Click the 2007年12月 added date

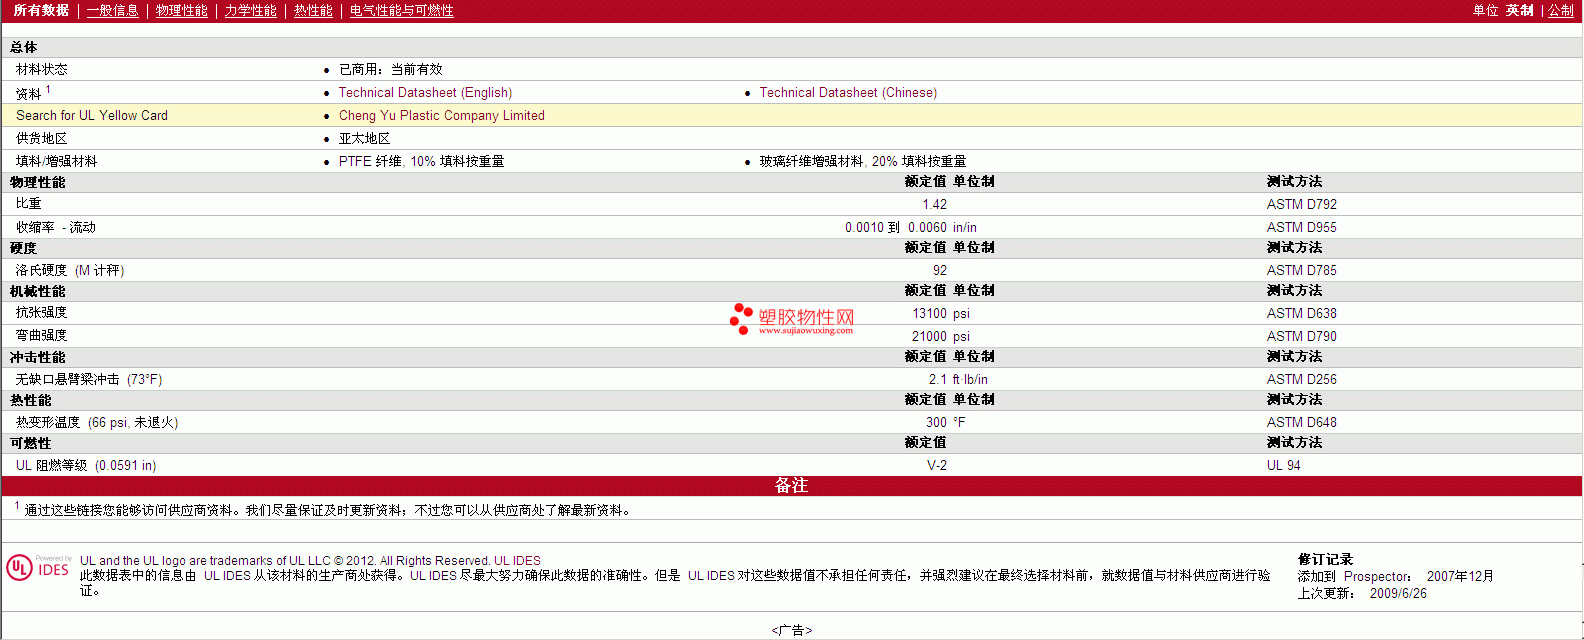point(1460,576)
